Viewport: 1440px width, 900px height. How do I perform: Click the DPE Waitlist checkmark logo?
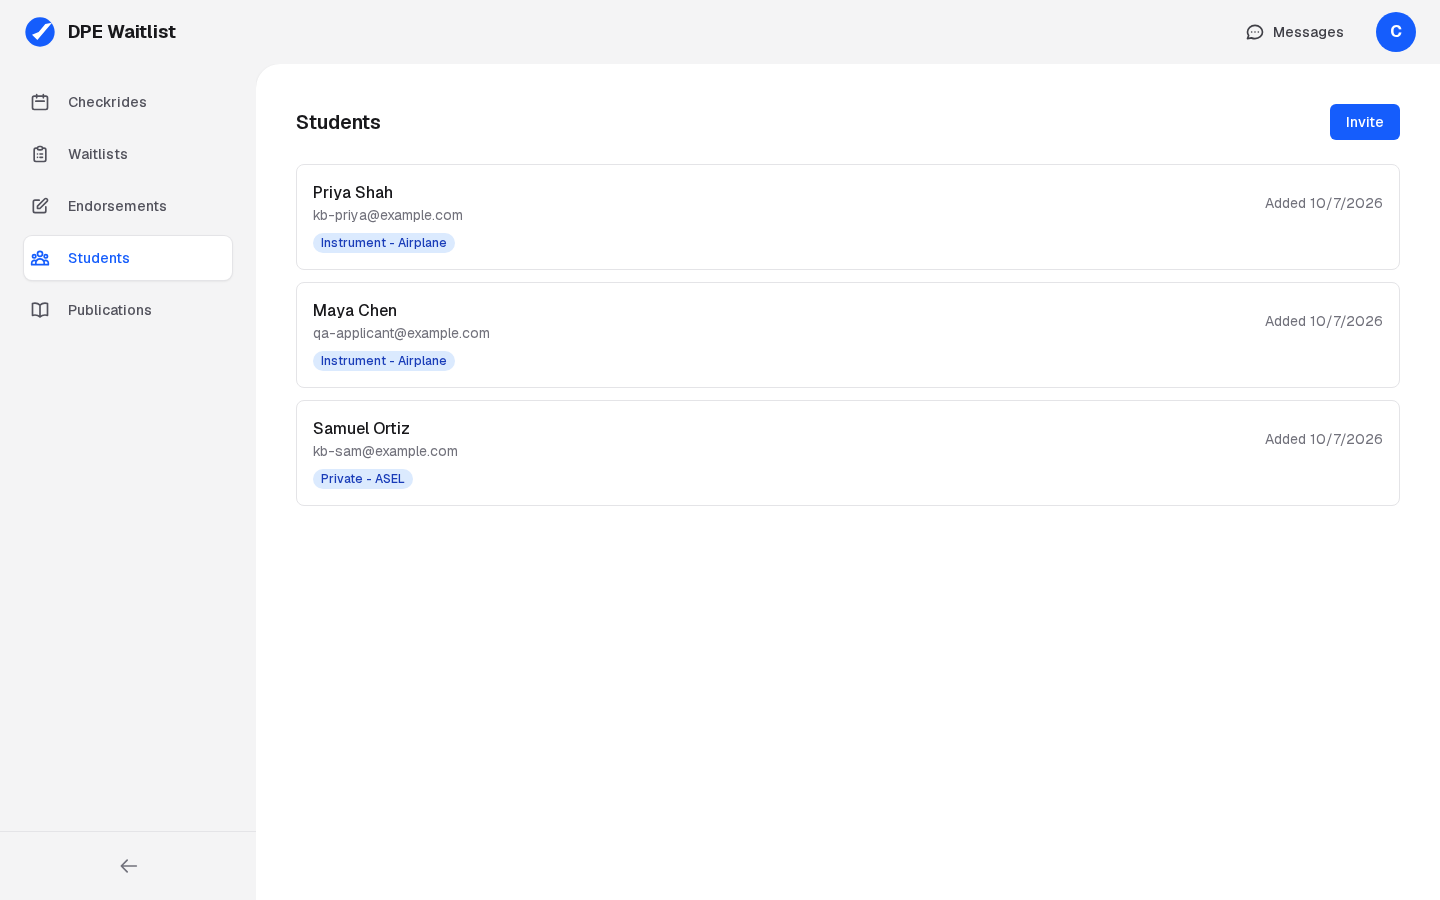40,32
